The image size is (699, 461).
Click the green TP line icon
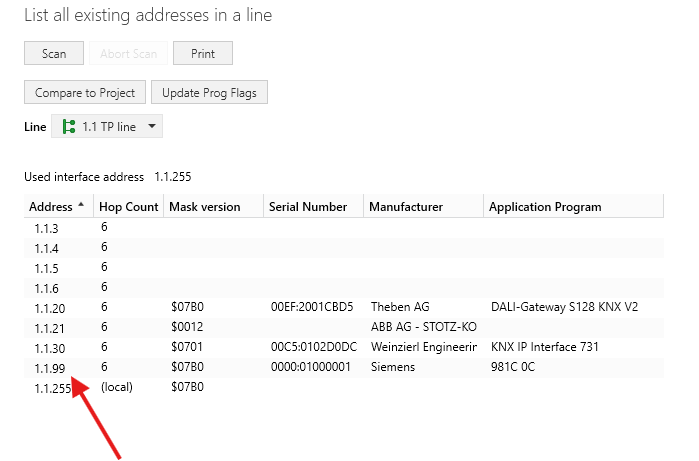(69, 127)
